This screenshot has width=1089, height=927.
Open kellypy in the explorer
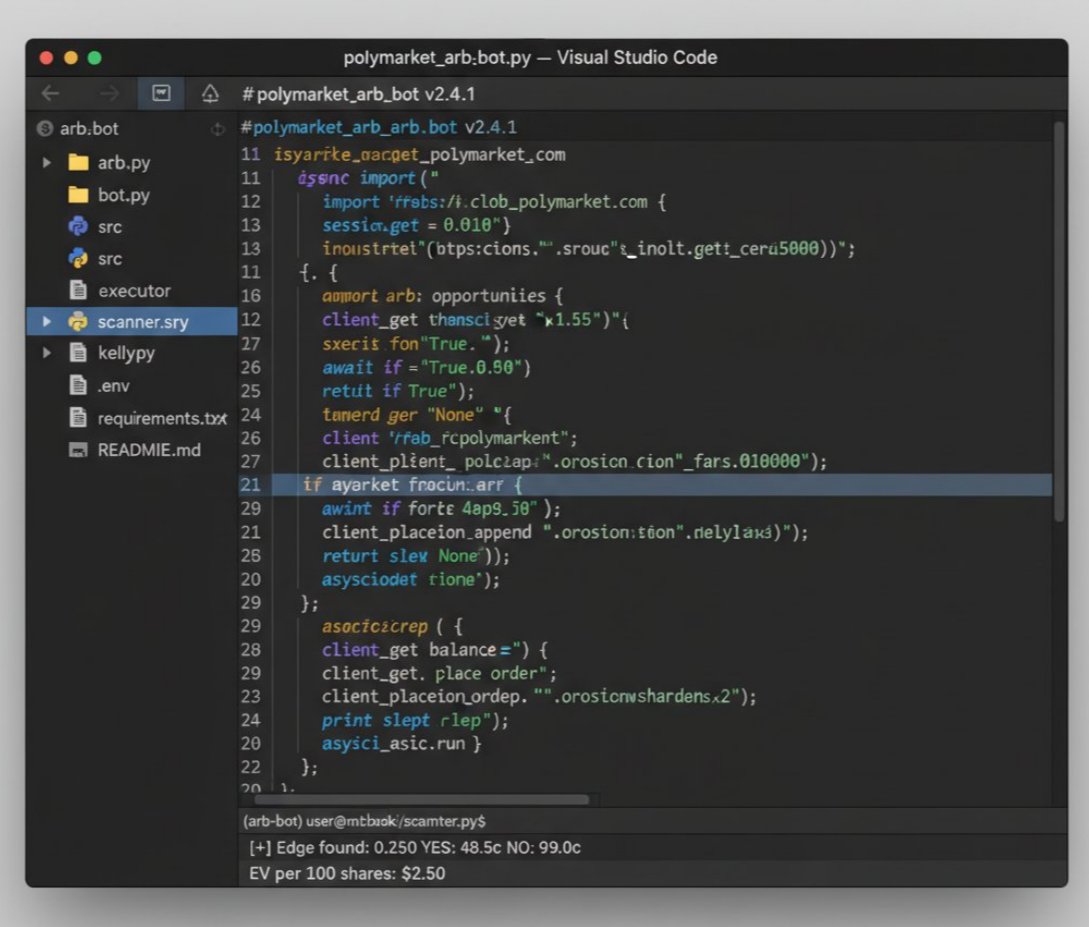(126, 353)
